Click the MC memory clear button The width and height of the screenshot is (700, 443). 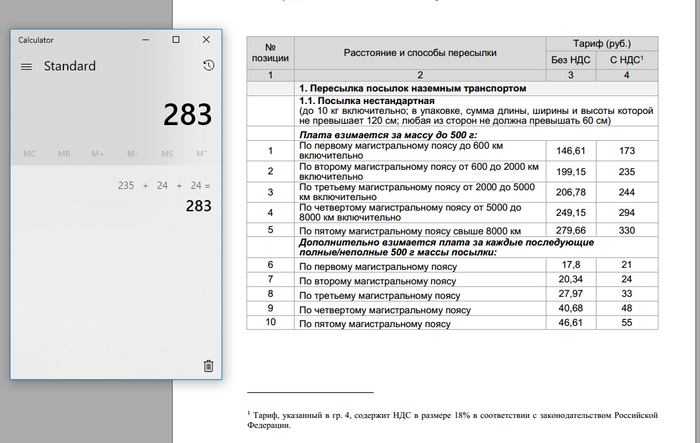(x=29, y=154)
